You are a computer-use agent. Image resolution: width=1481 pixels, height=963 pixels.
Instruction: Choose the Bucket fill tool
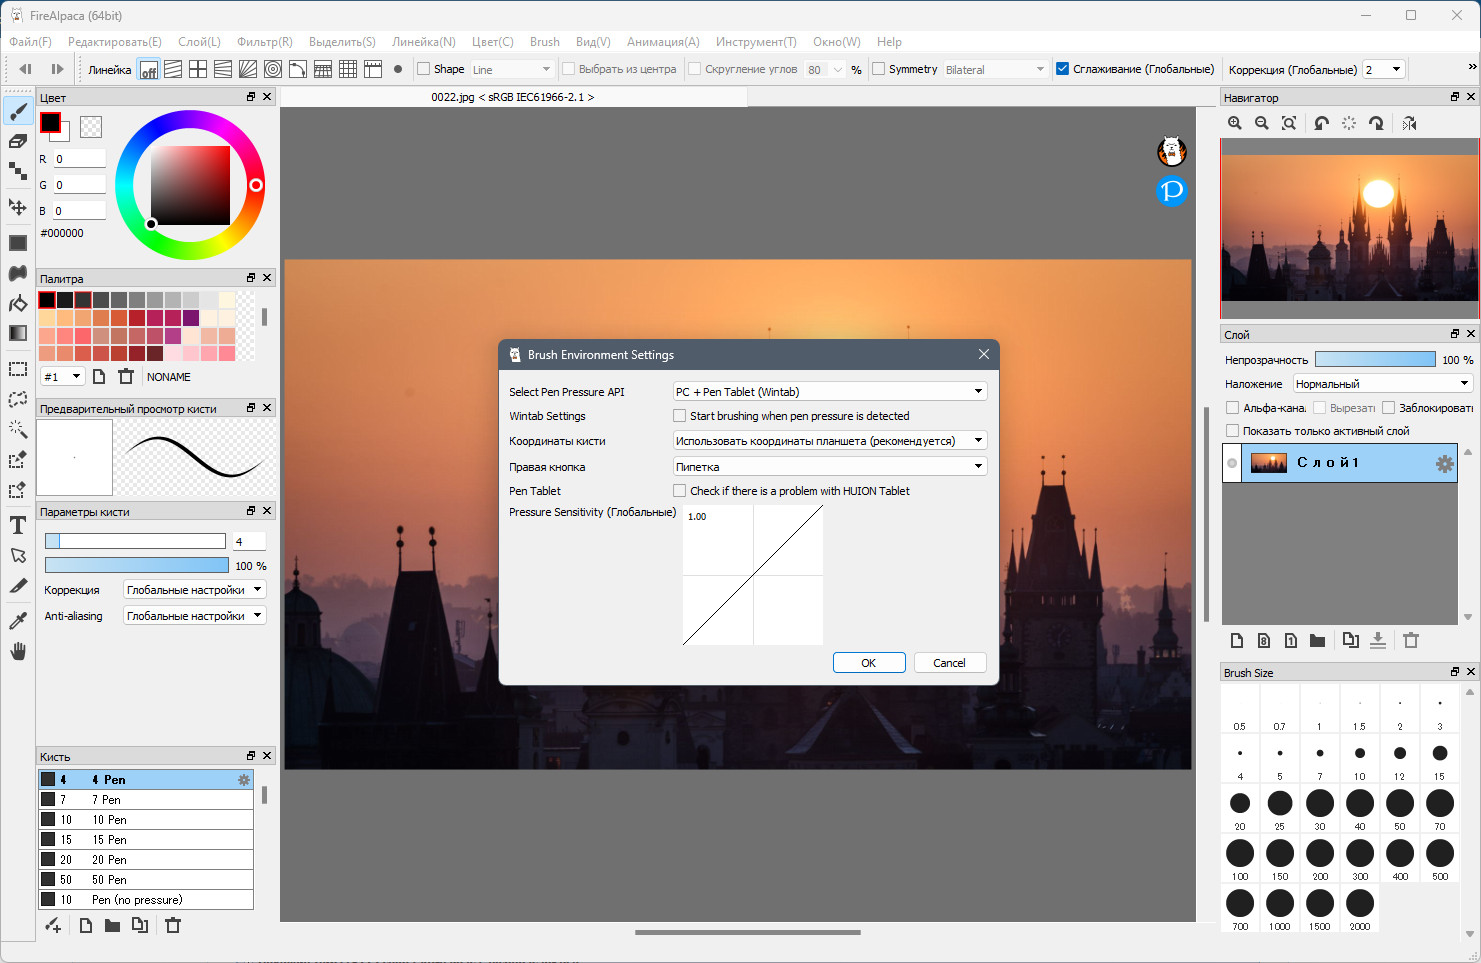tap(18, 304)
